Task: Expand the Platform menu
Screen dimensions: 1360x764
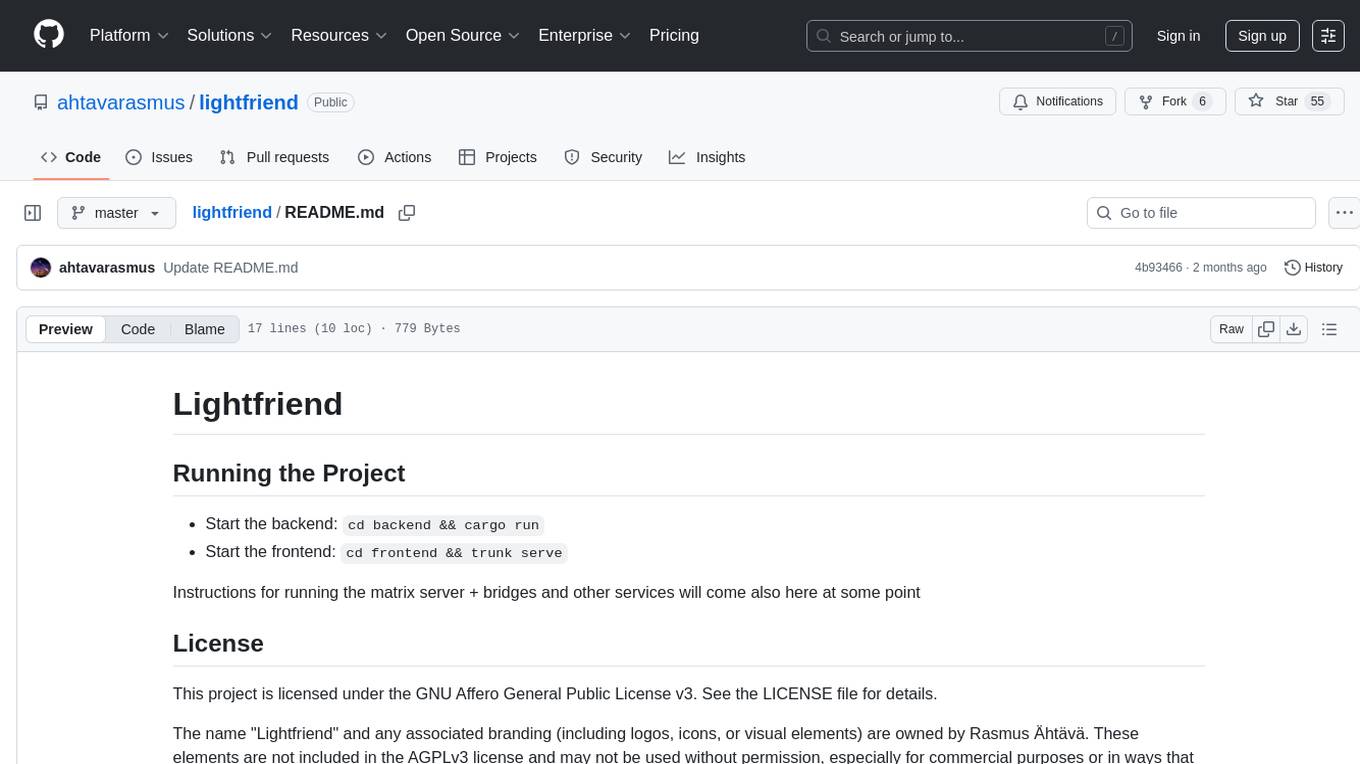Action: click(129, 35)
